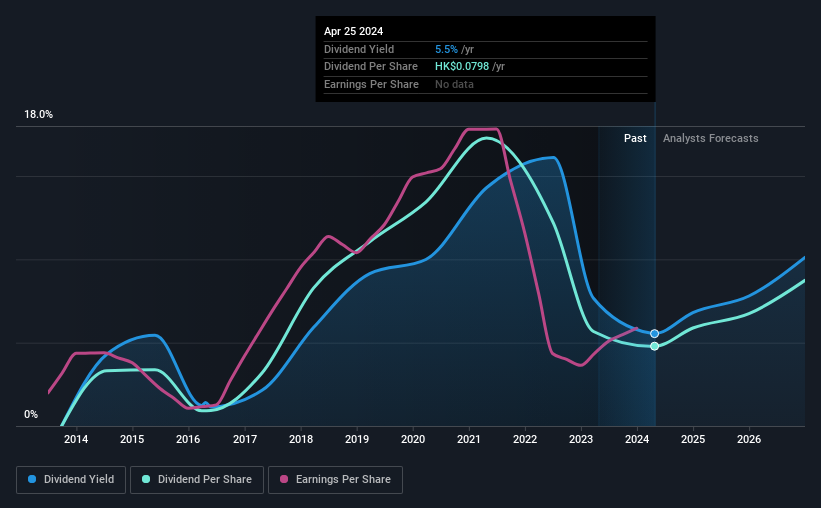Click the HK$0.0798 value in tooltip
This screenshot has height=508, width=821.
pyautogui.click(x=462, y=67)
